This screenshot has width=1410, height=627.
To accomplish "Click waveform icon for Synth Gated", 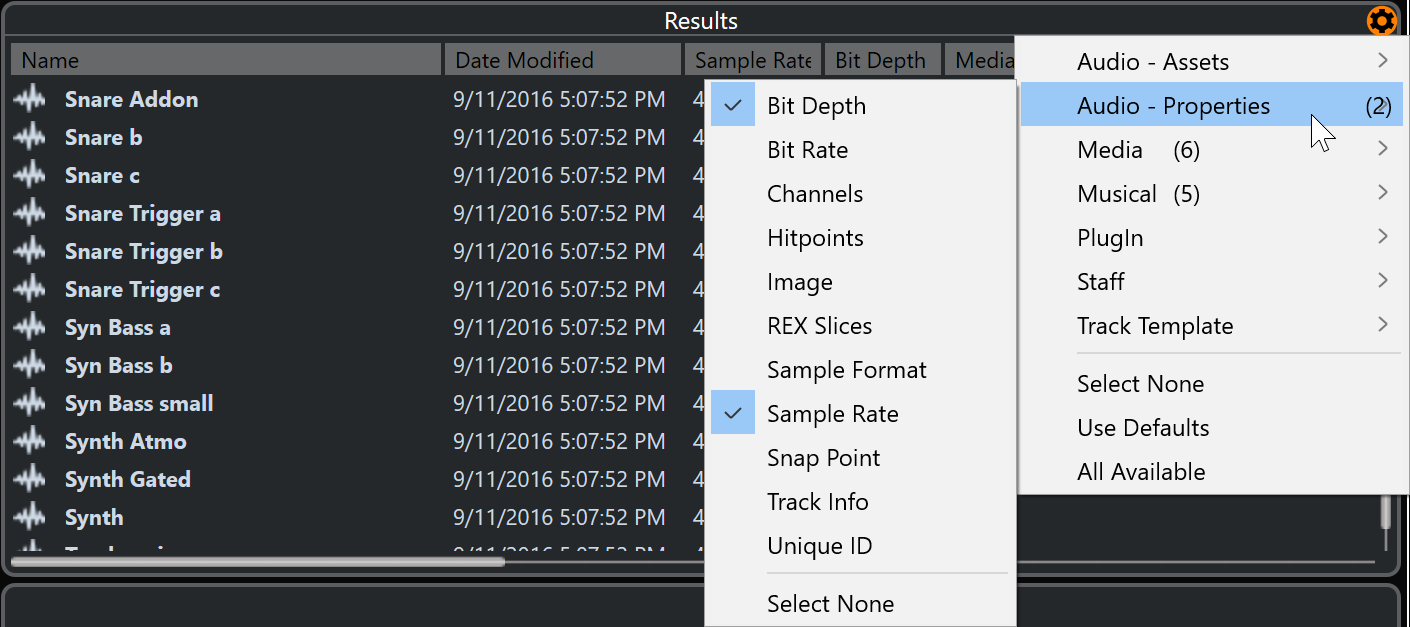I will (31, 479).
